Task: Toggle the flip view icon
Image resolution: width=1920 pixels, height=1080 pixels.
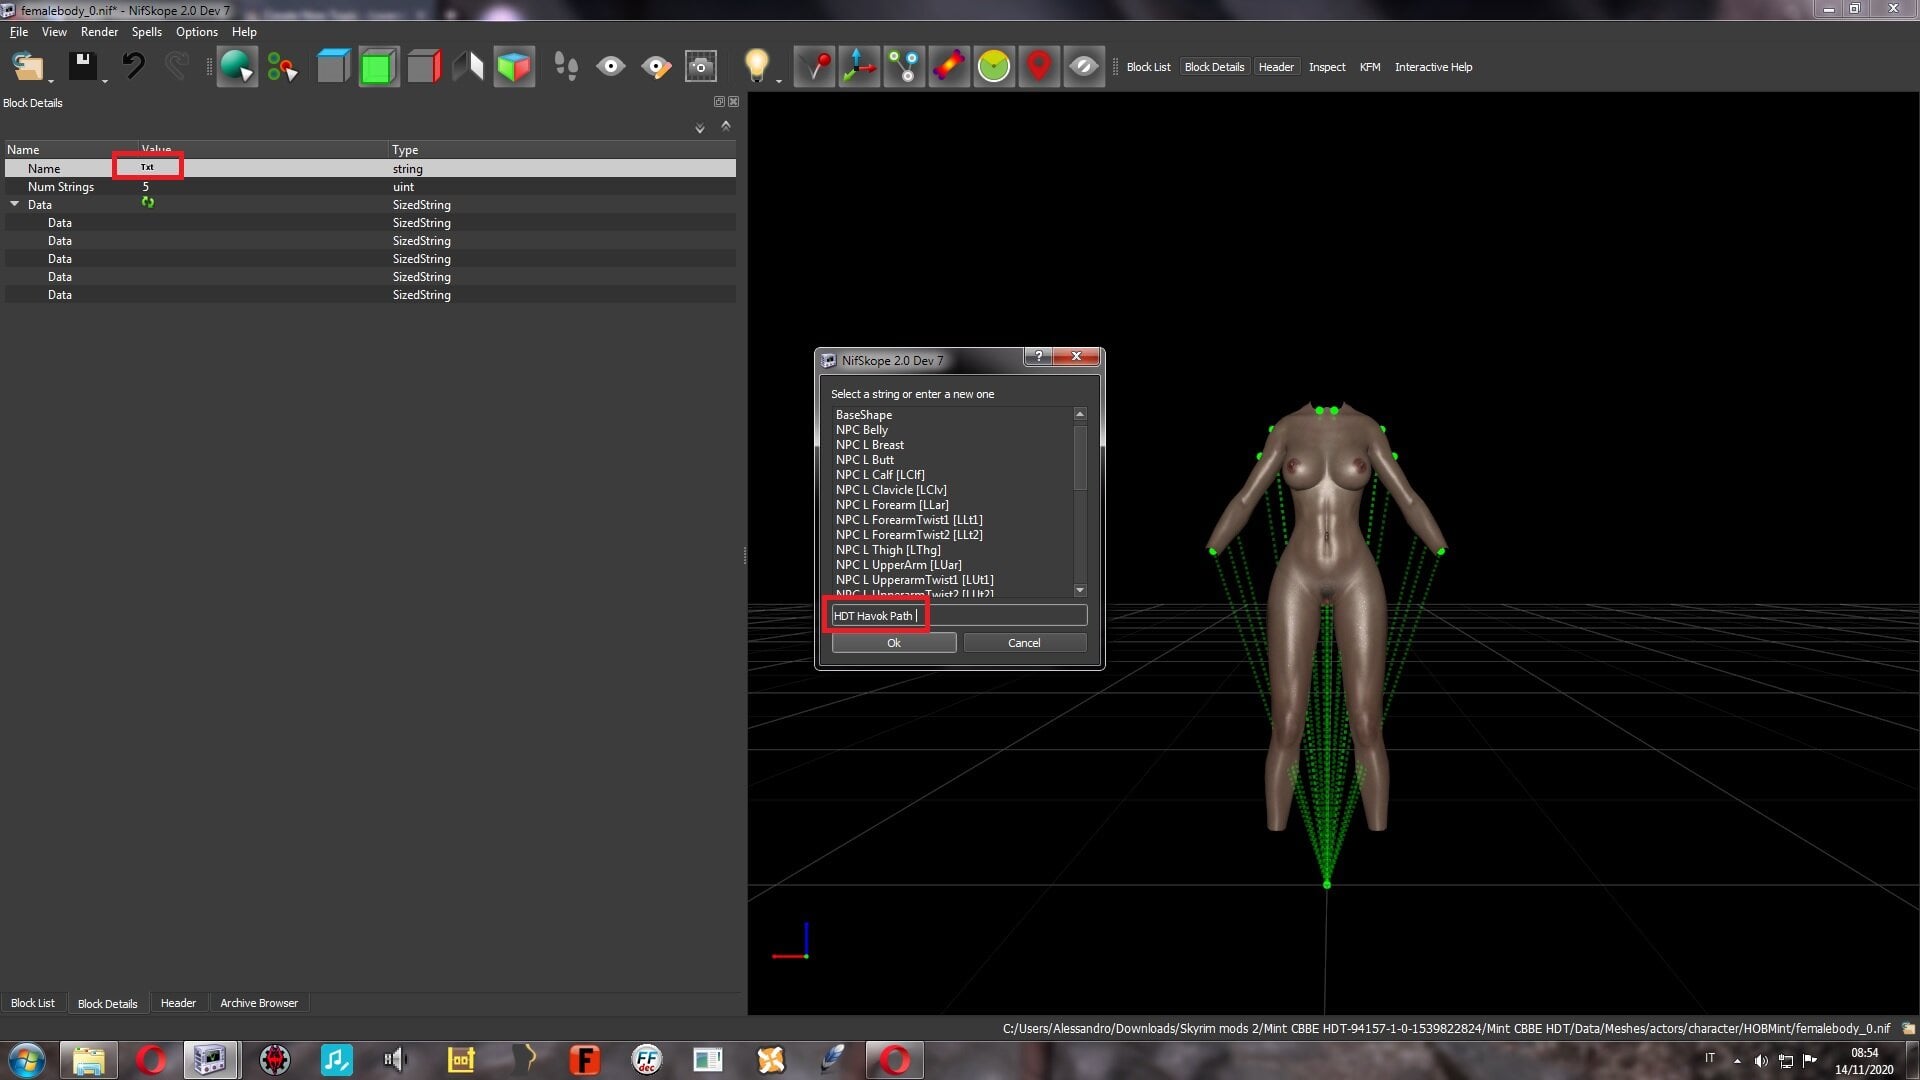Action: (468, 67)
